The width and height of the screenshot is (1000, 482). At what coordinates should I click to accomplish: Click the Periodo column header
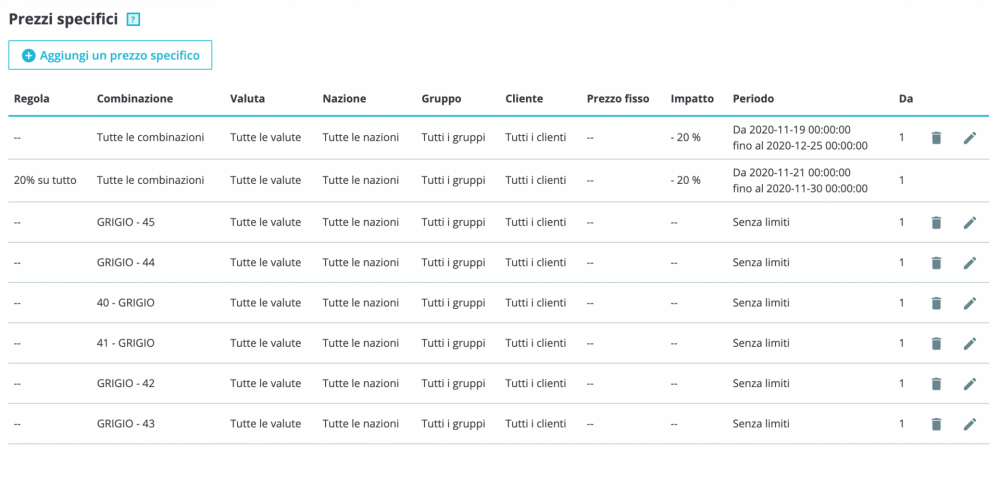click(x=754, y=99)
